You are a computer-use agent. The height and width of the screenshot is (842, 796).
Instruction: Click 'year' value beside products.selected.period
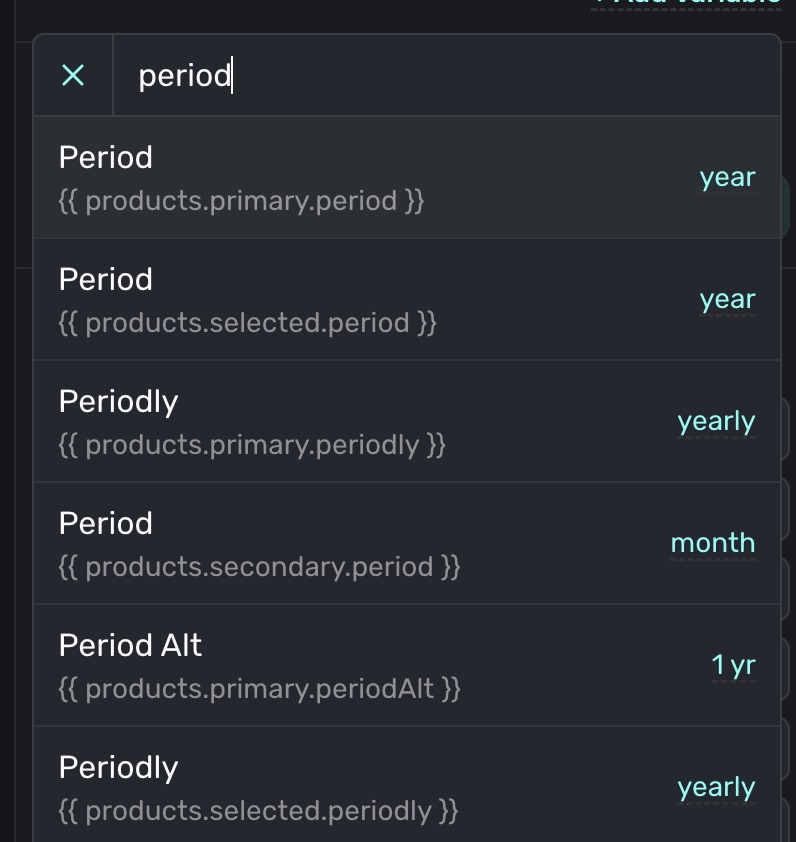727,299
